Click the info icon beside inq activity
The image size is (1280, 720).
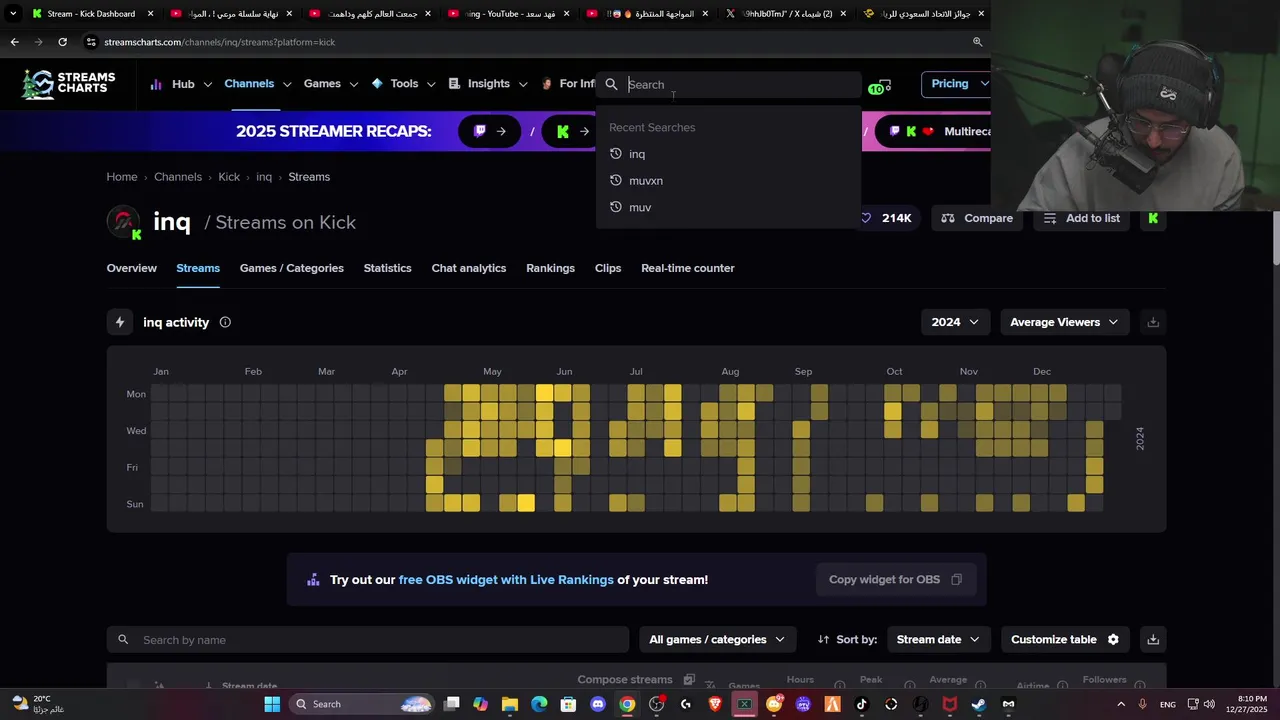225,322
